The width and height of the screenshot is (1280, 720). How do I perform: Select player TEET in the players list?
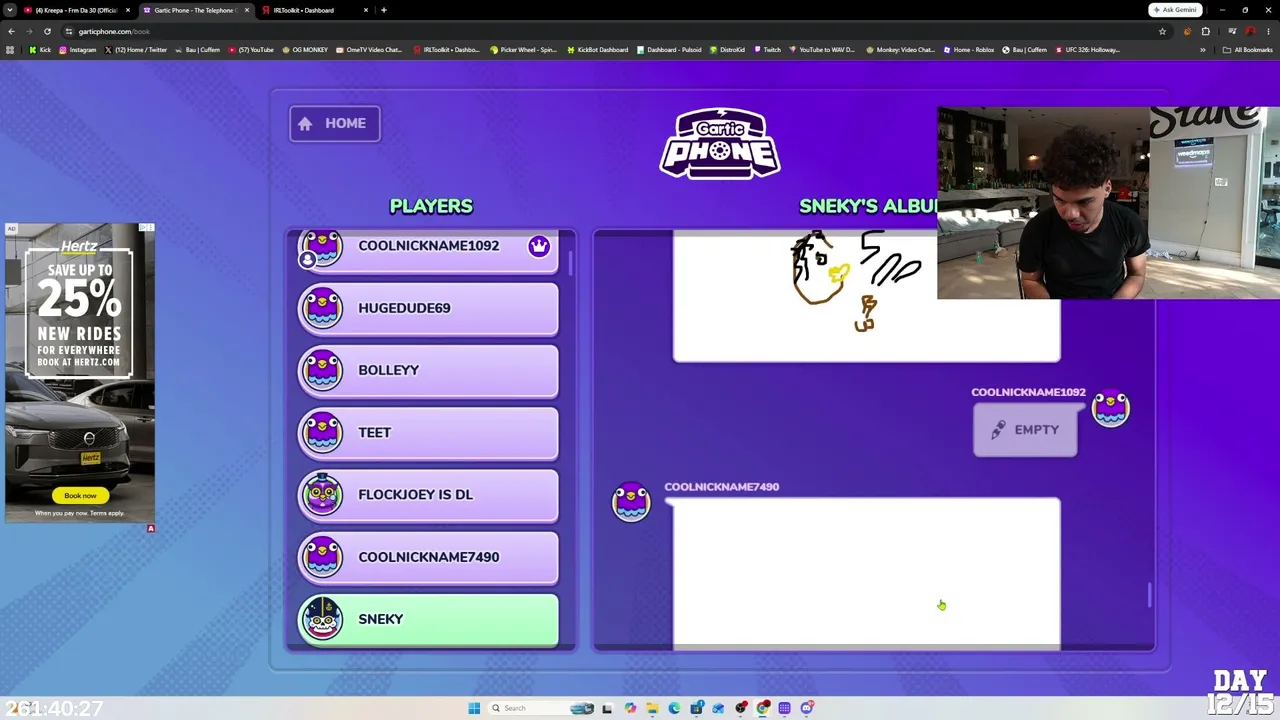(428, 432)
